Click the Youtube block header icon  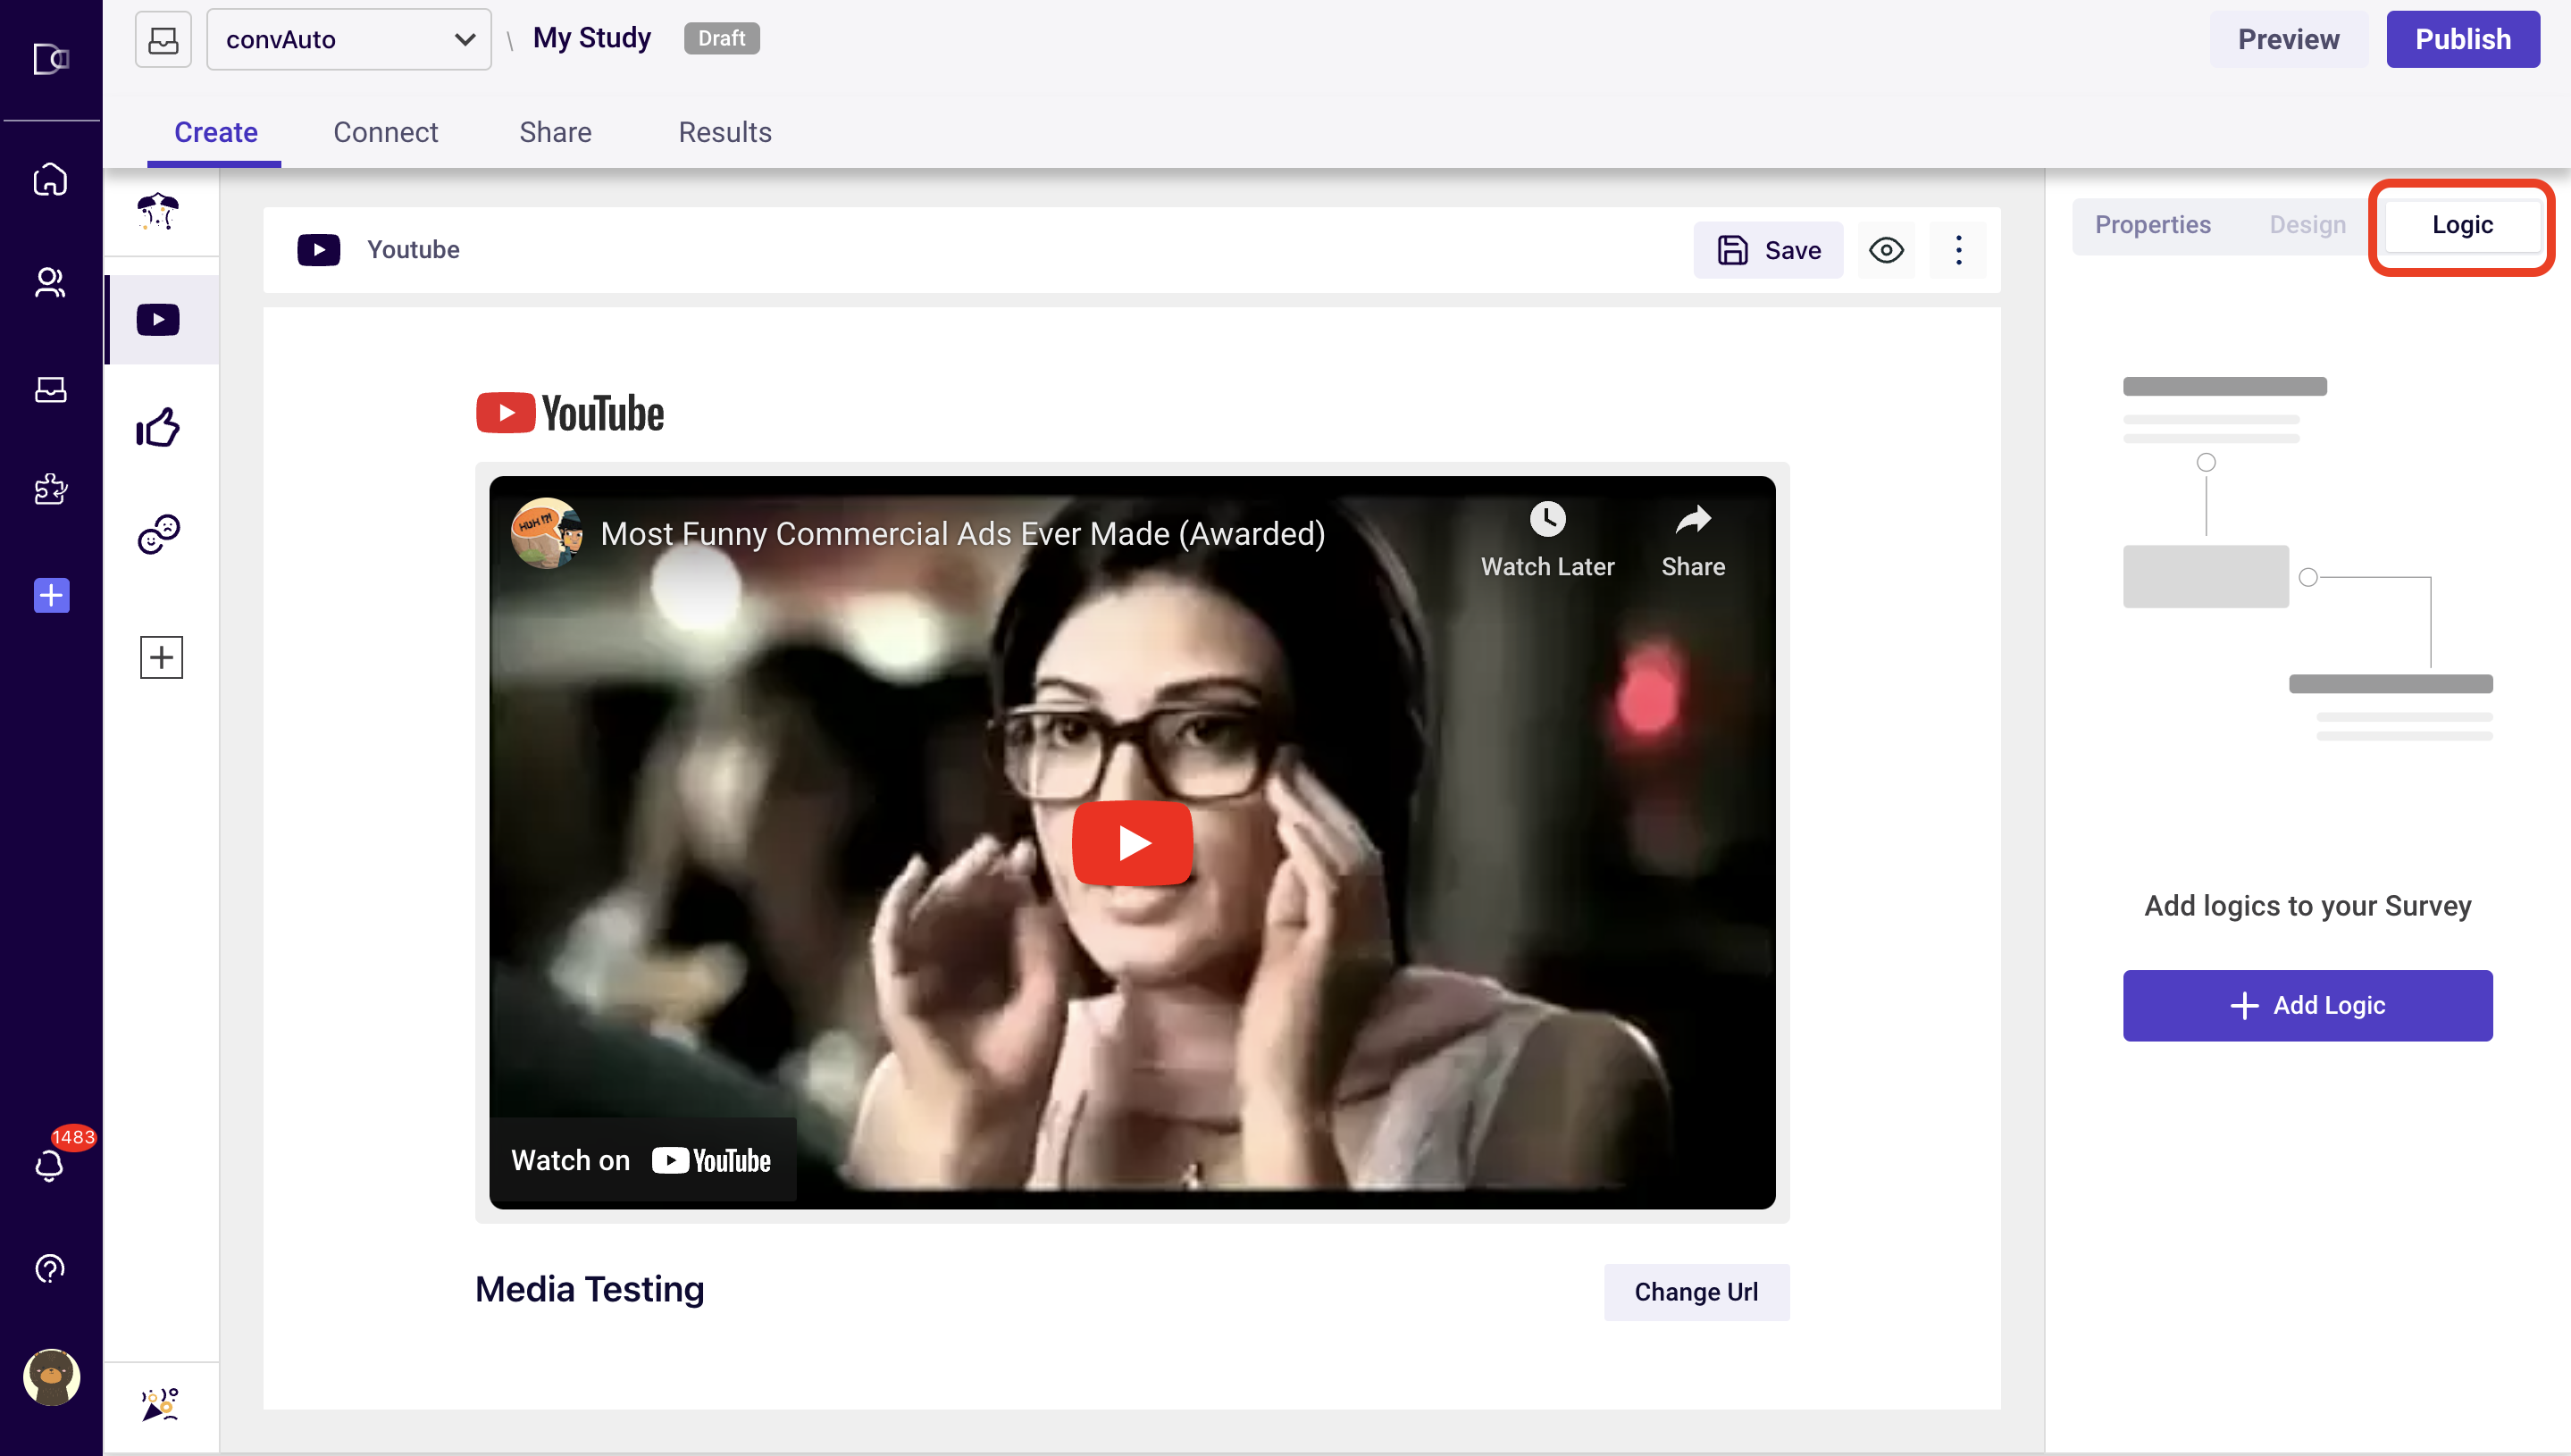click(x=318, y=250)
